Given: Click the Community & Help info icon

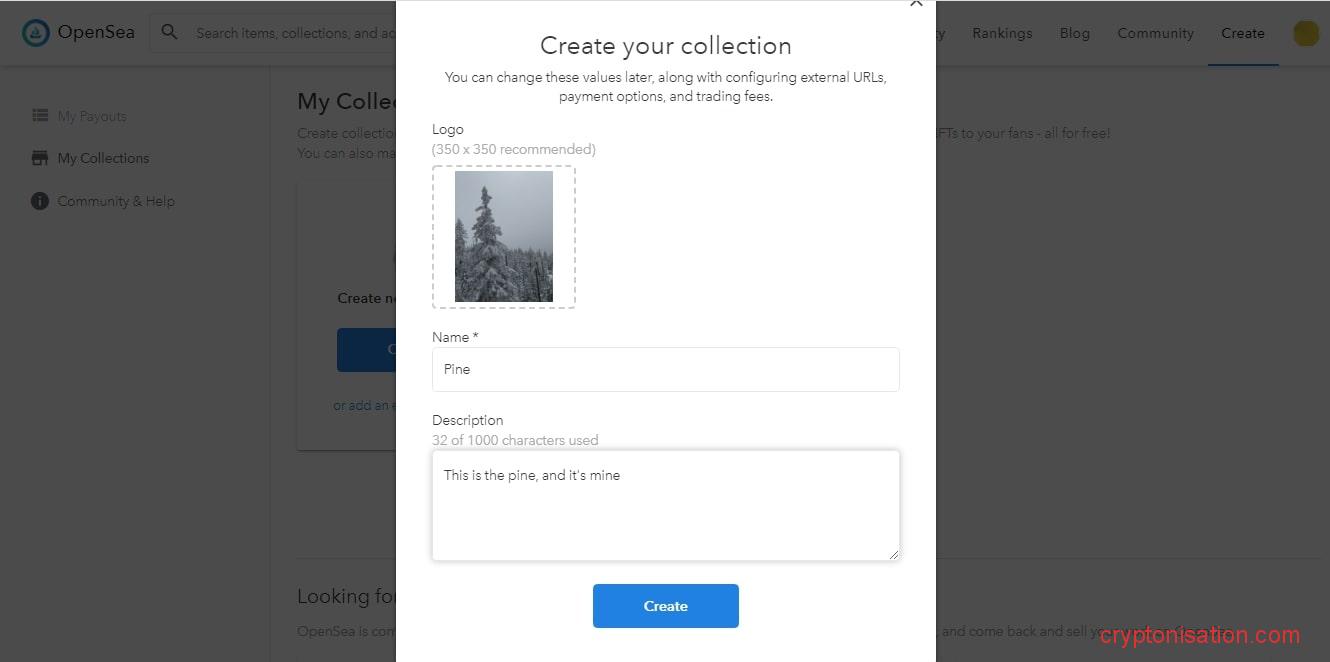Looking at the screenshot, I should [x=40, y=201].
